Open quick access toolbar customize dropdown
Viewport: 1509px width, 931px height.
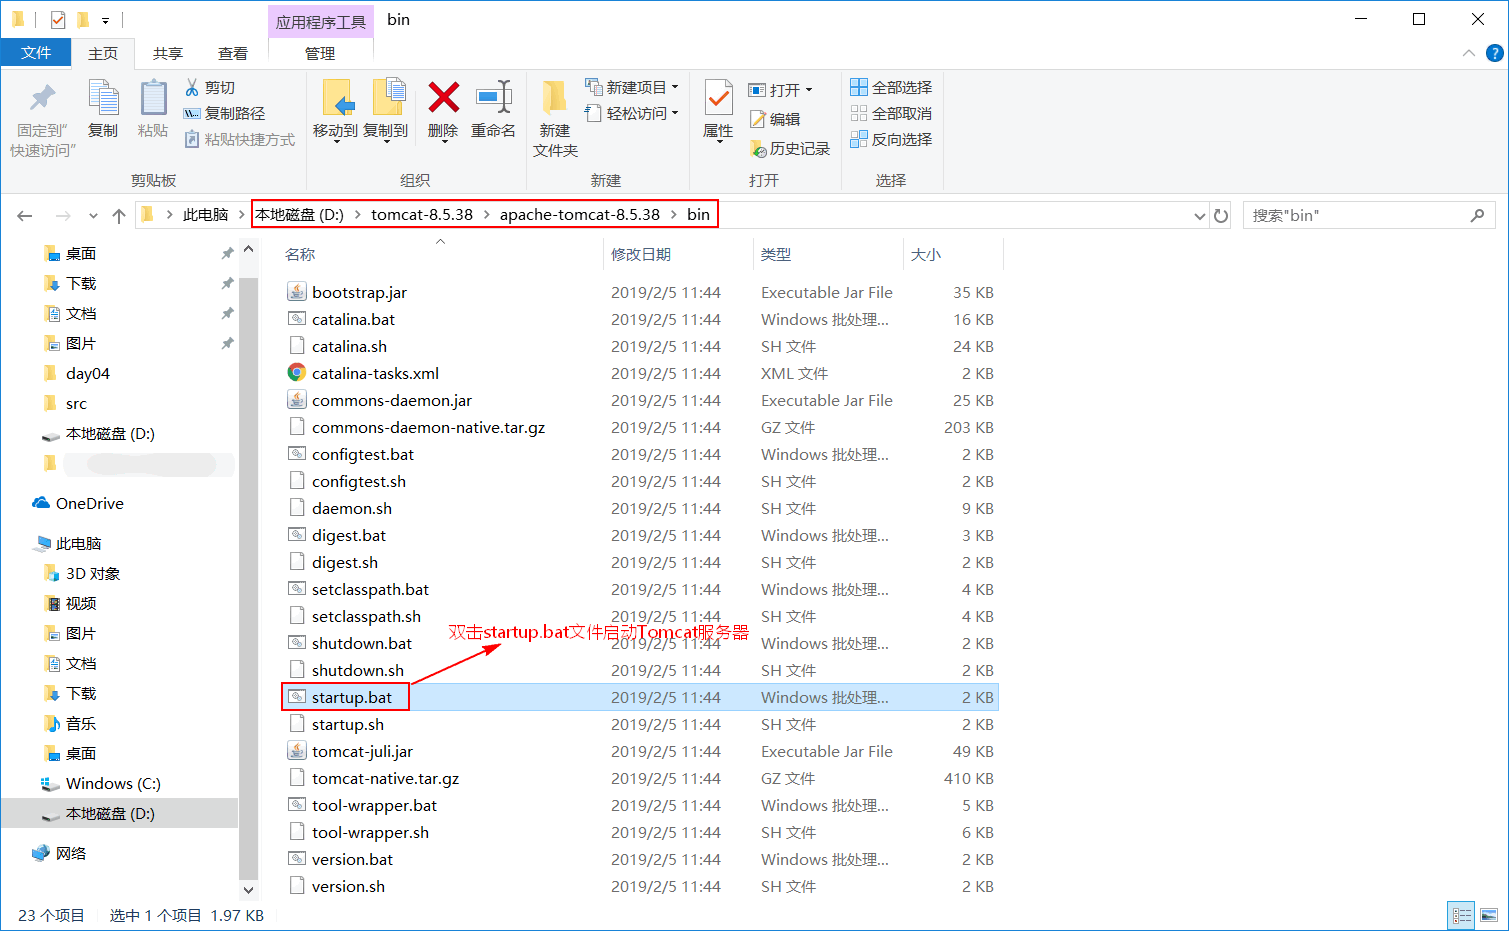pyautogui.click(x=105, y=20)
